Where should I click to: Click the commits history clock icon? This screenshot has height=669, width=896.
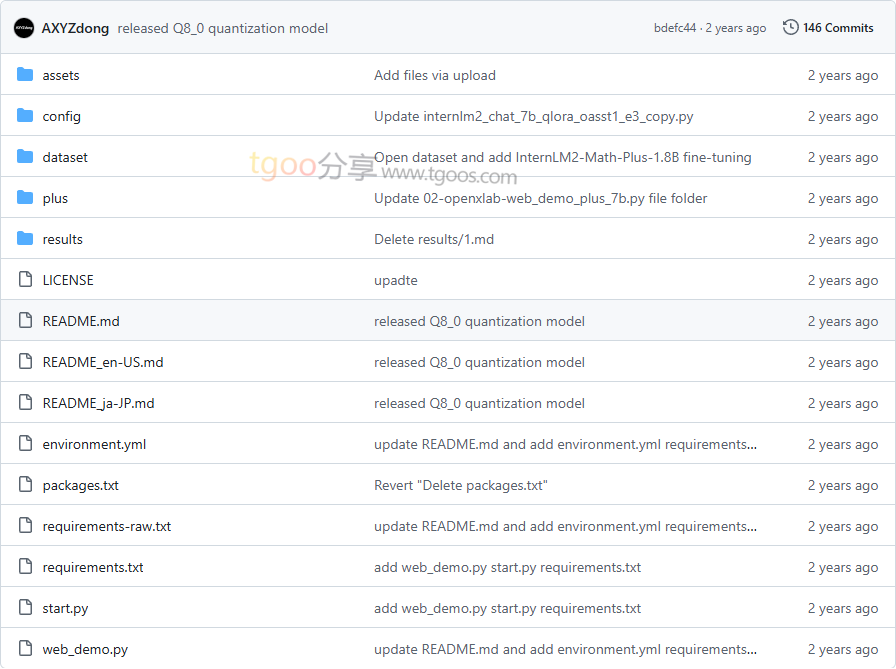pos(791,28)
